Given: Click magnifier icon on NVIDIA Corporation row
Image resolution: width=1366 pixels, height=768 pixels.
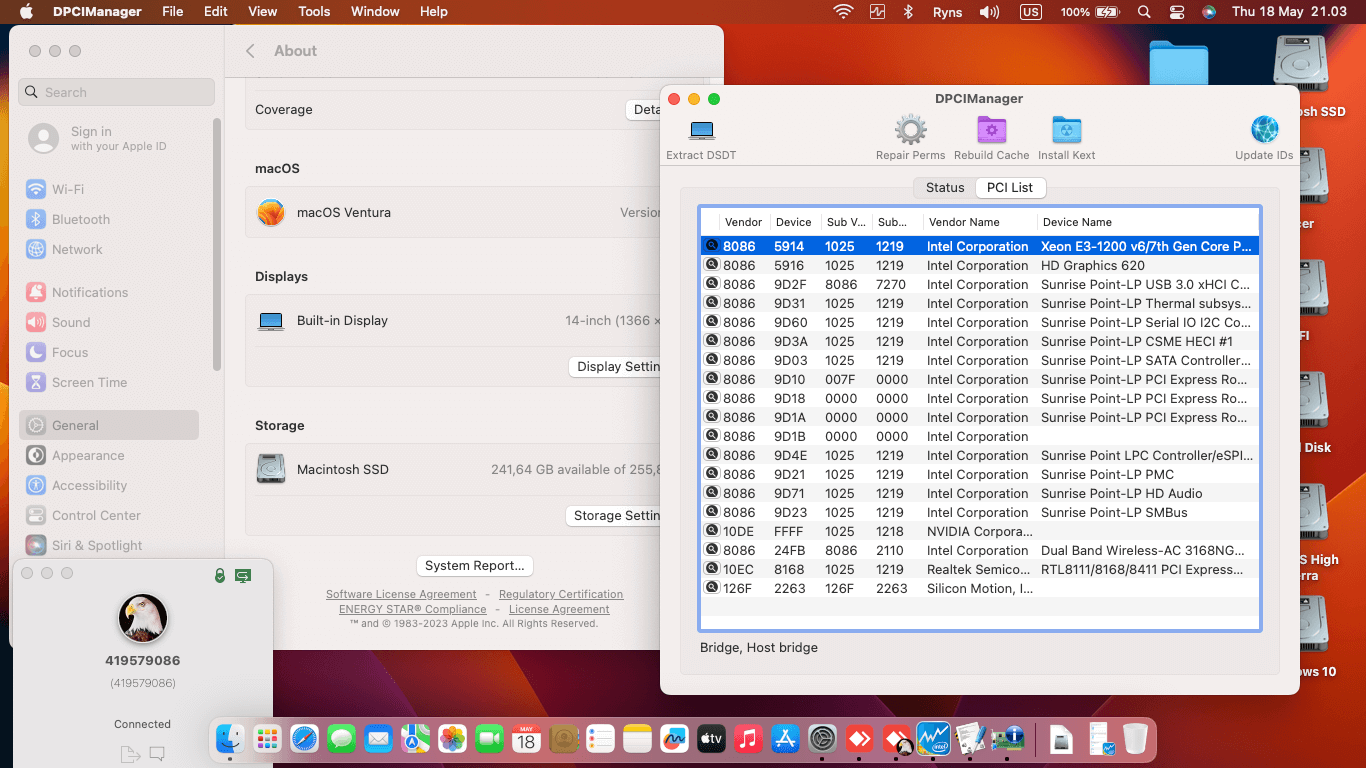Looking at the screenshot, I should 712,531.
